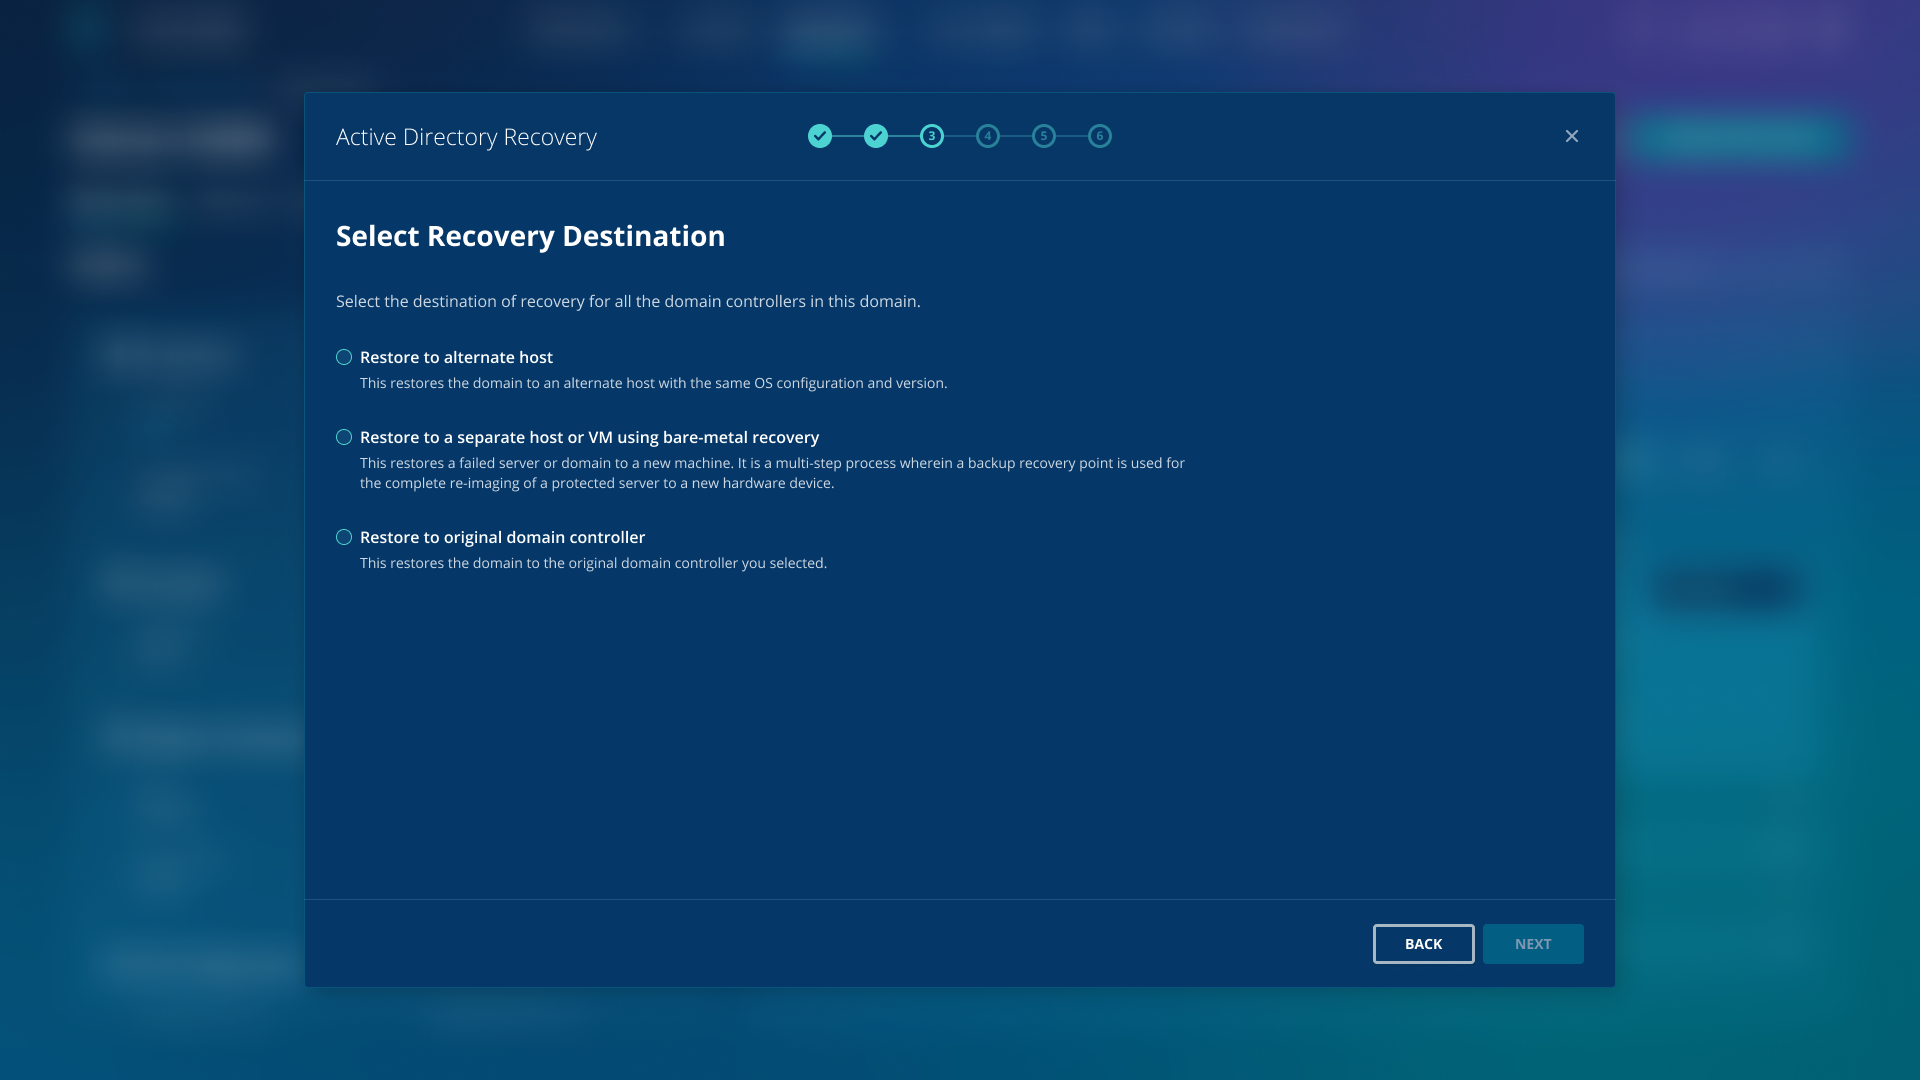The image size is (1920, 1080).
Task: Click the bare-metal recovery option label
Action: coord(589,437)
